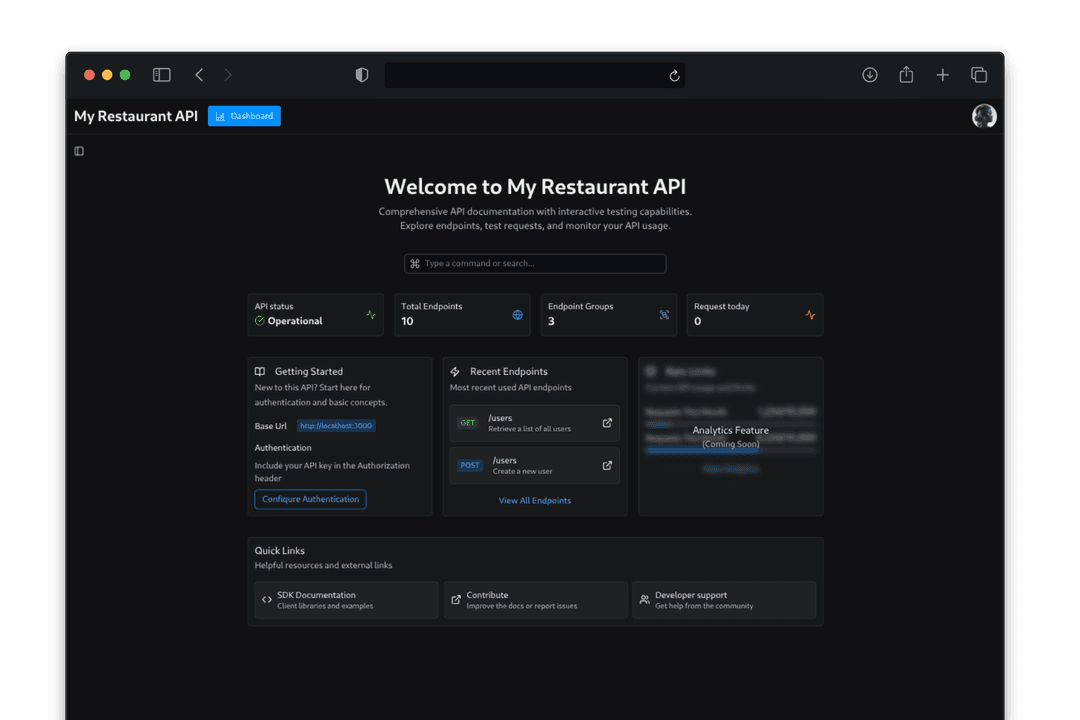Click the API status activity icon
This screenshot has height=720, width=1080.
(371, 315)
